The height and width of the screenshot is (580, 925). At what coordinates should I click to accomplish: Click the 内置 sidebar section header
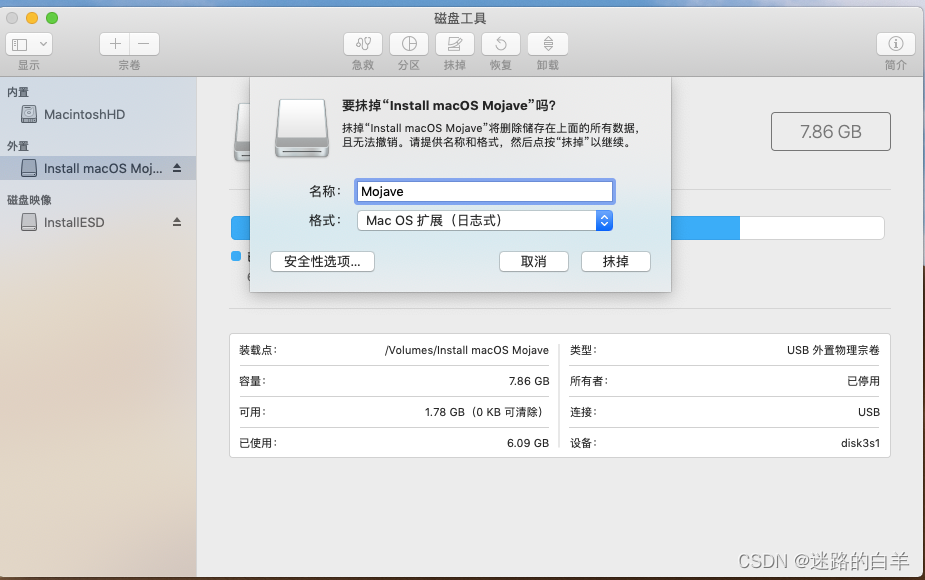click(x=18, y=92)
